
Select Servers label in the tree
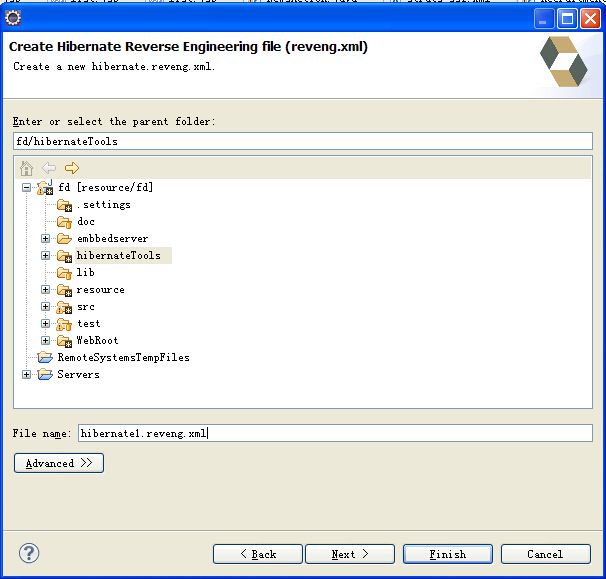click(x=78, y=375)
